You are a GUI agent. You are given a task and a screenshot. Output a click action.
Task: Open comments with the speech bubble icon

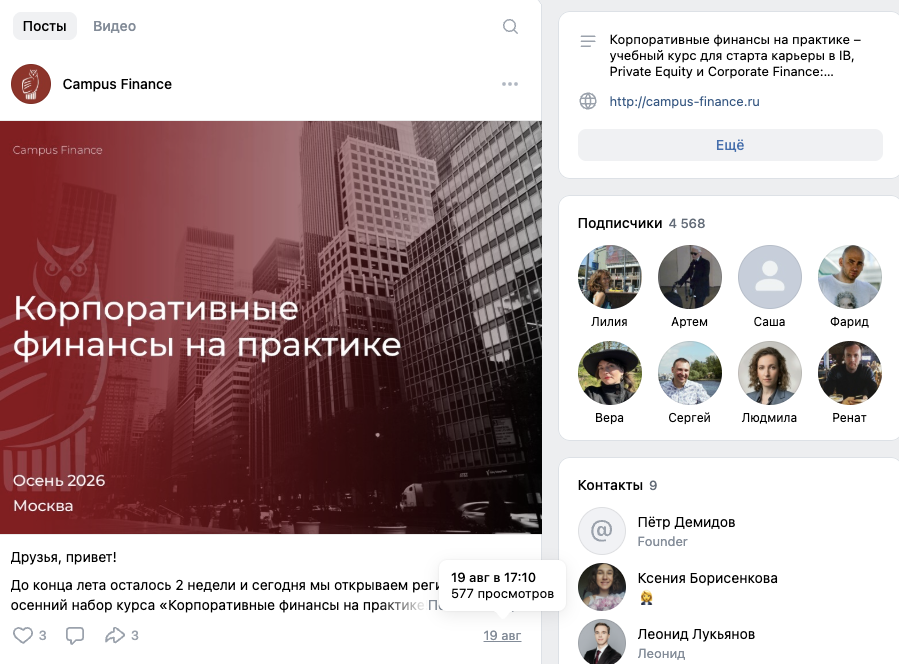tap(75, 635)
